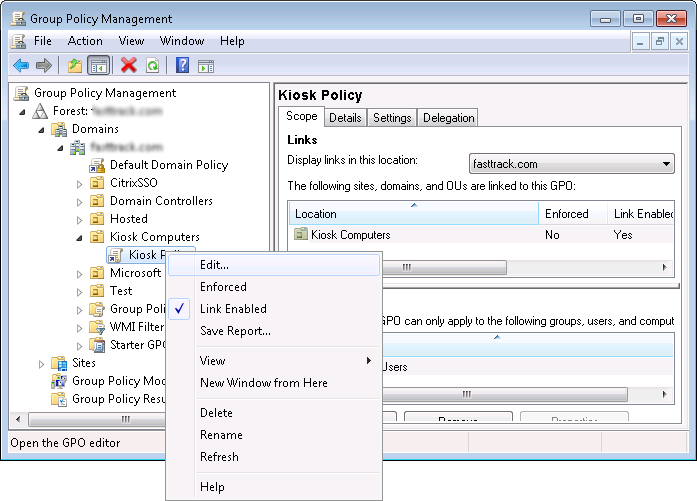Choose Edit... from the context menu

pos(274,265)
